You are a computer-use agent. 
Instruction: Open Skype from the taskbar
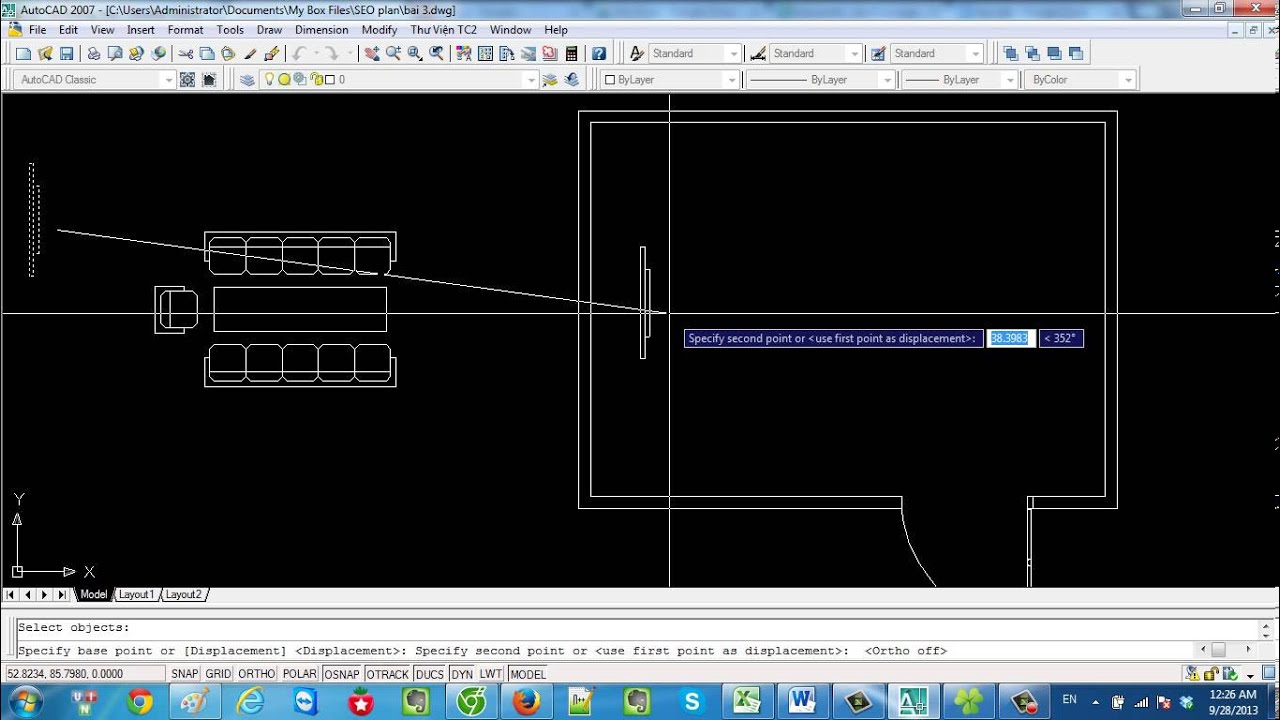pyautogui.click(x=690, y=701)
